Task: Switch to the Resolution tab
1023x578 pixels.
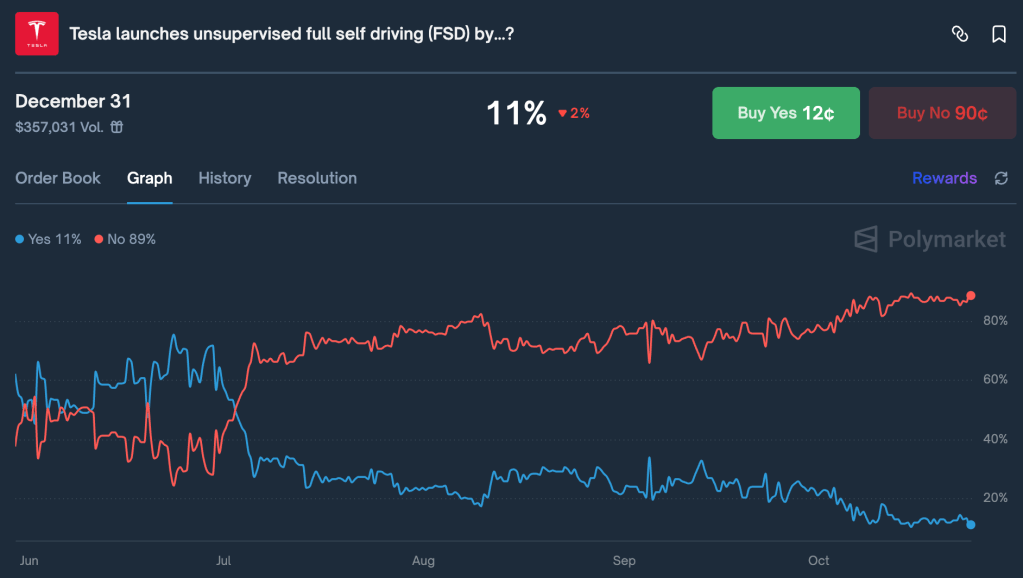Action: 317,178
